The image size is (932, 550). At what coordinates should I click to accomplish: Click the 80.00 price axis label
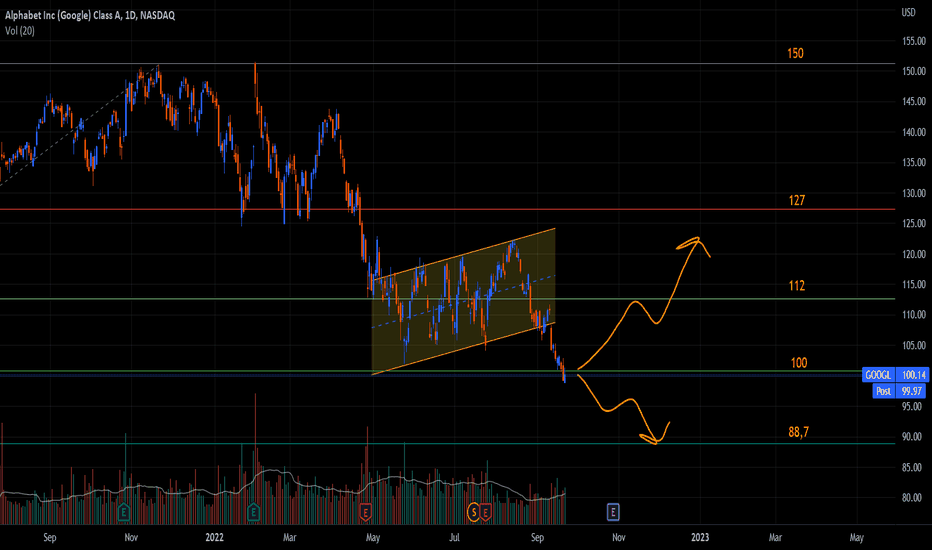pyautogui.click(x=914, y=498)
